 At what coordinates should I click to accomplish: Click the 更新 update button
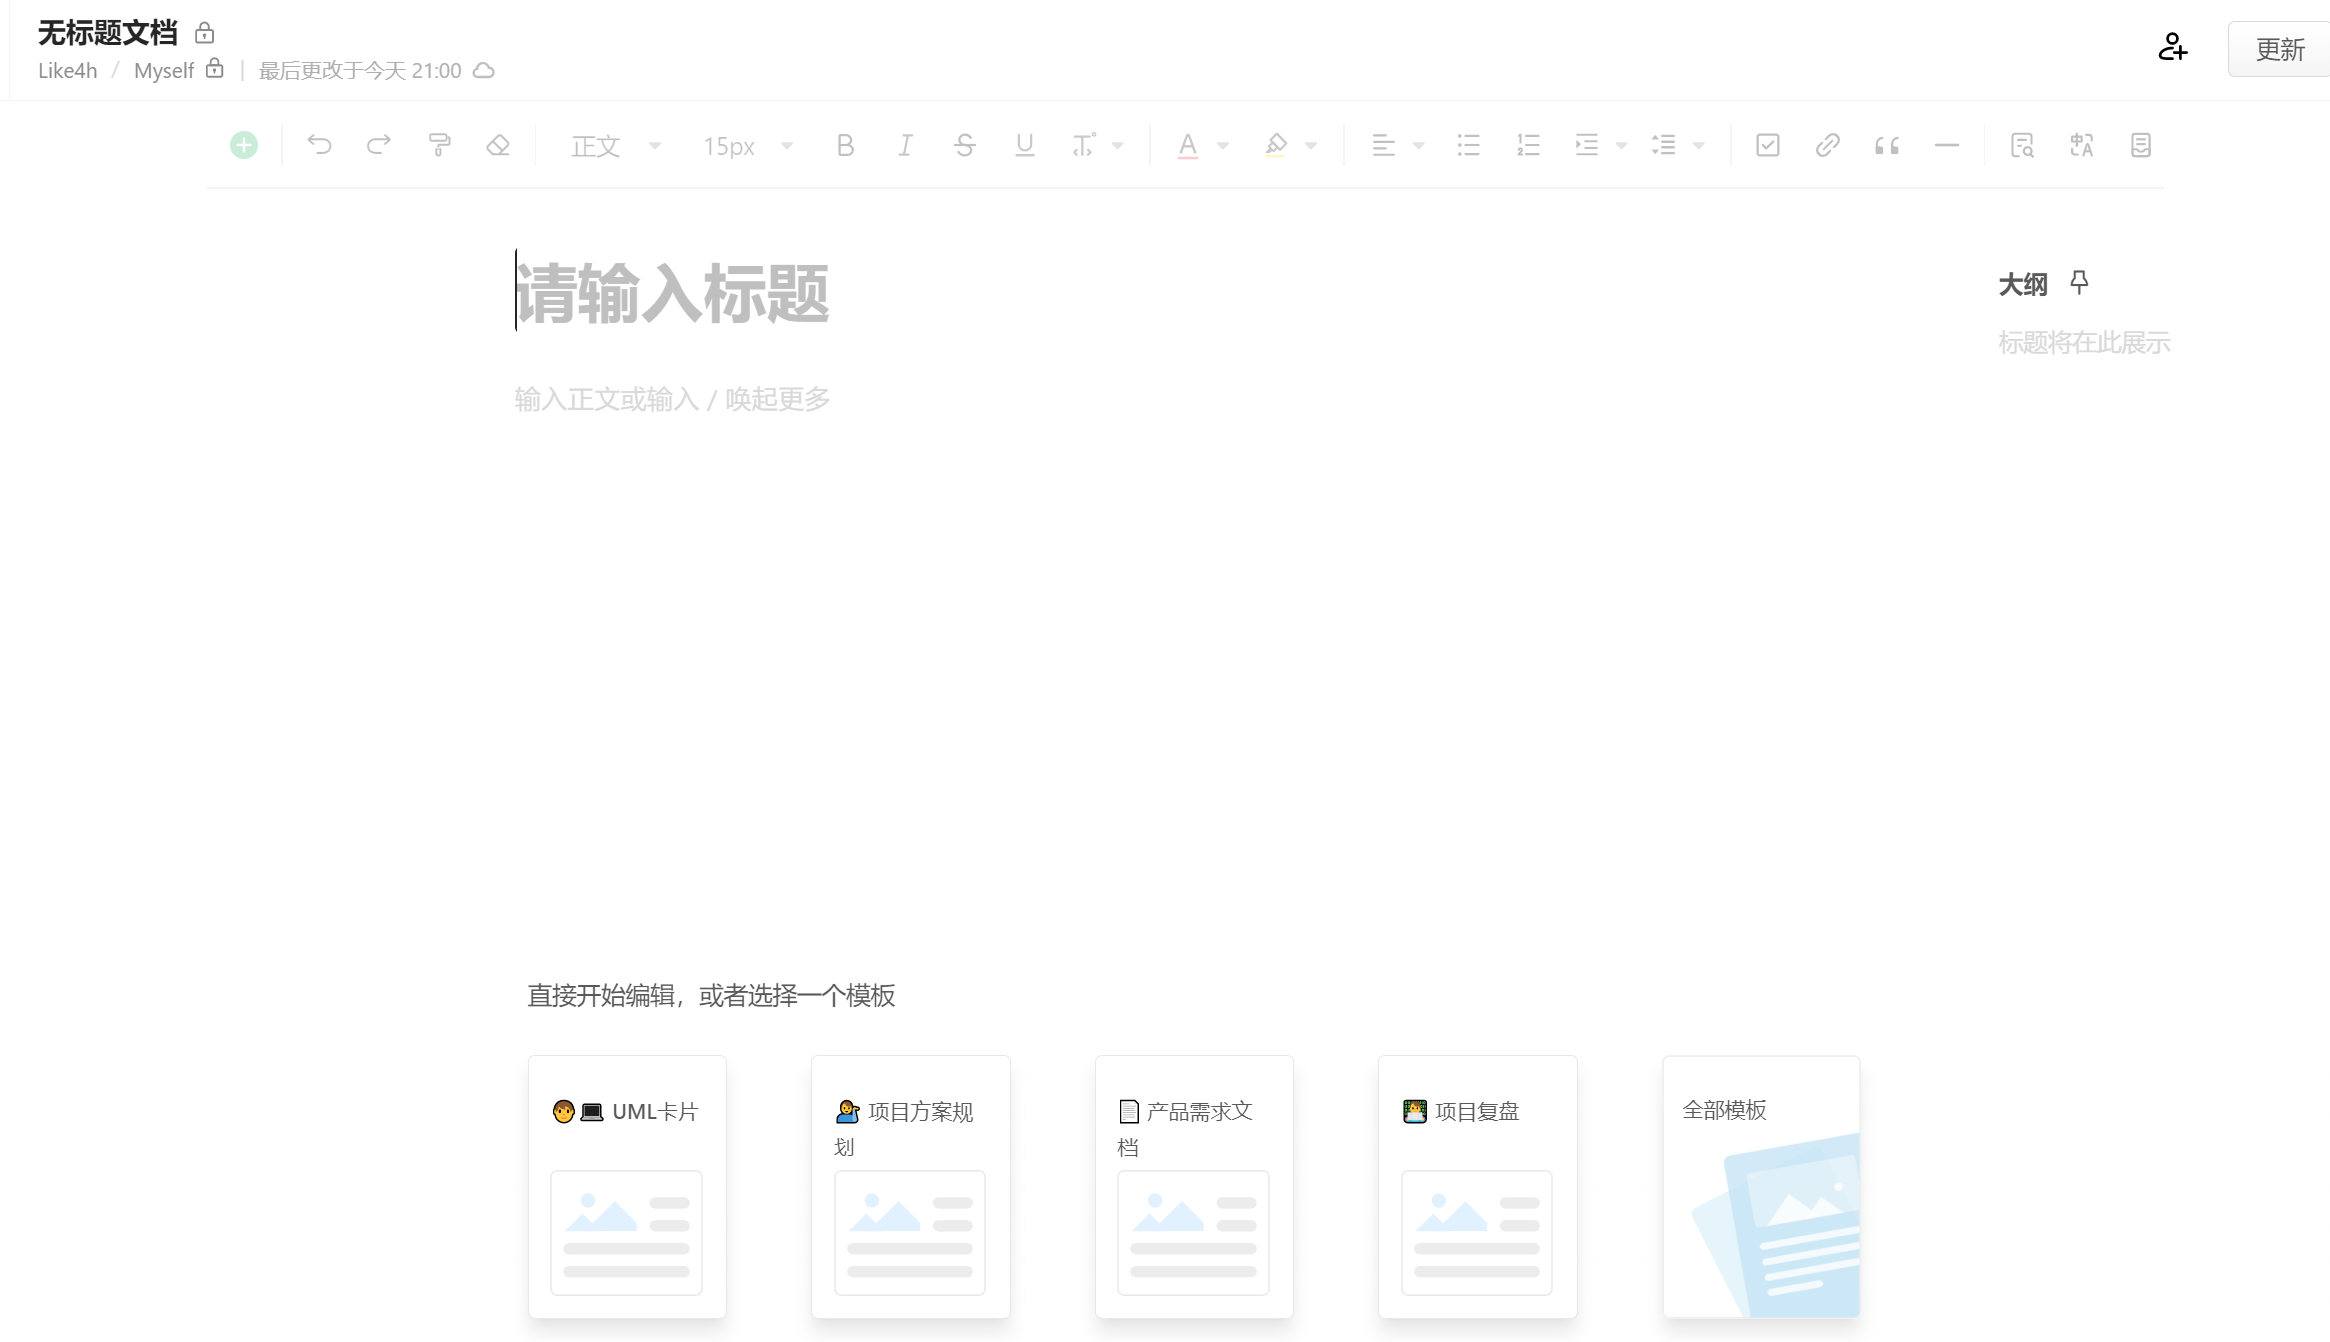(2279, 49)
